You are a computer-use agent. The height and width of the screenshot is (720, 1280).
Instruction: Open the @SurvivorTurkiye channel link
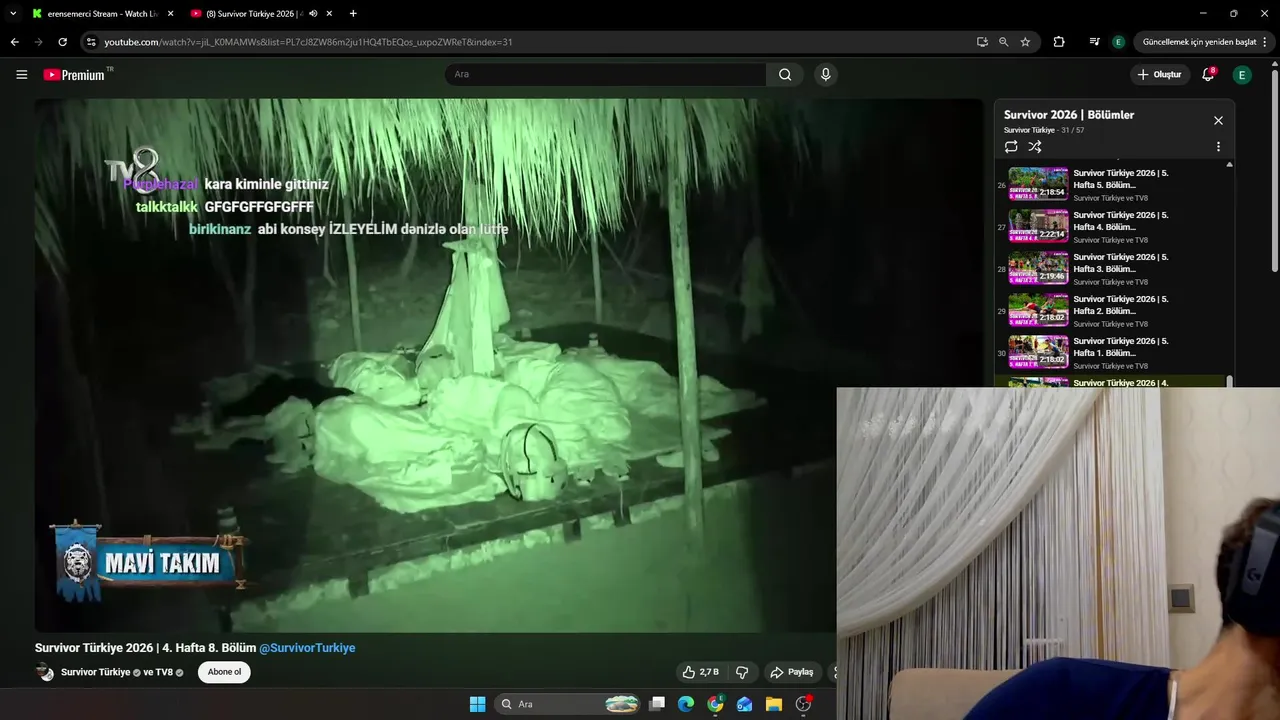tap(307, 648)
